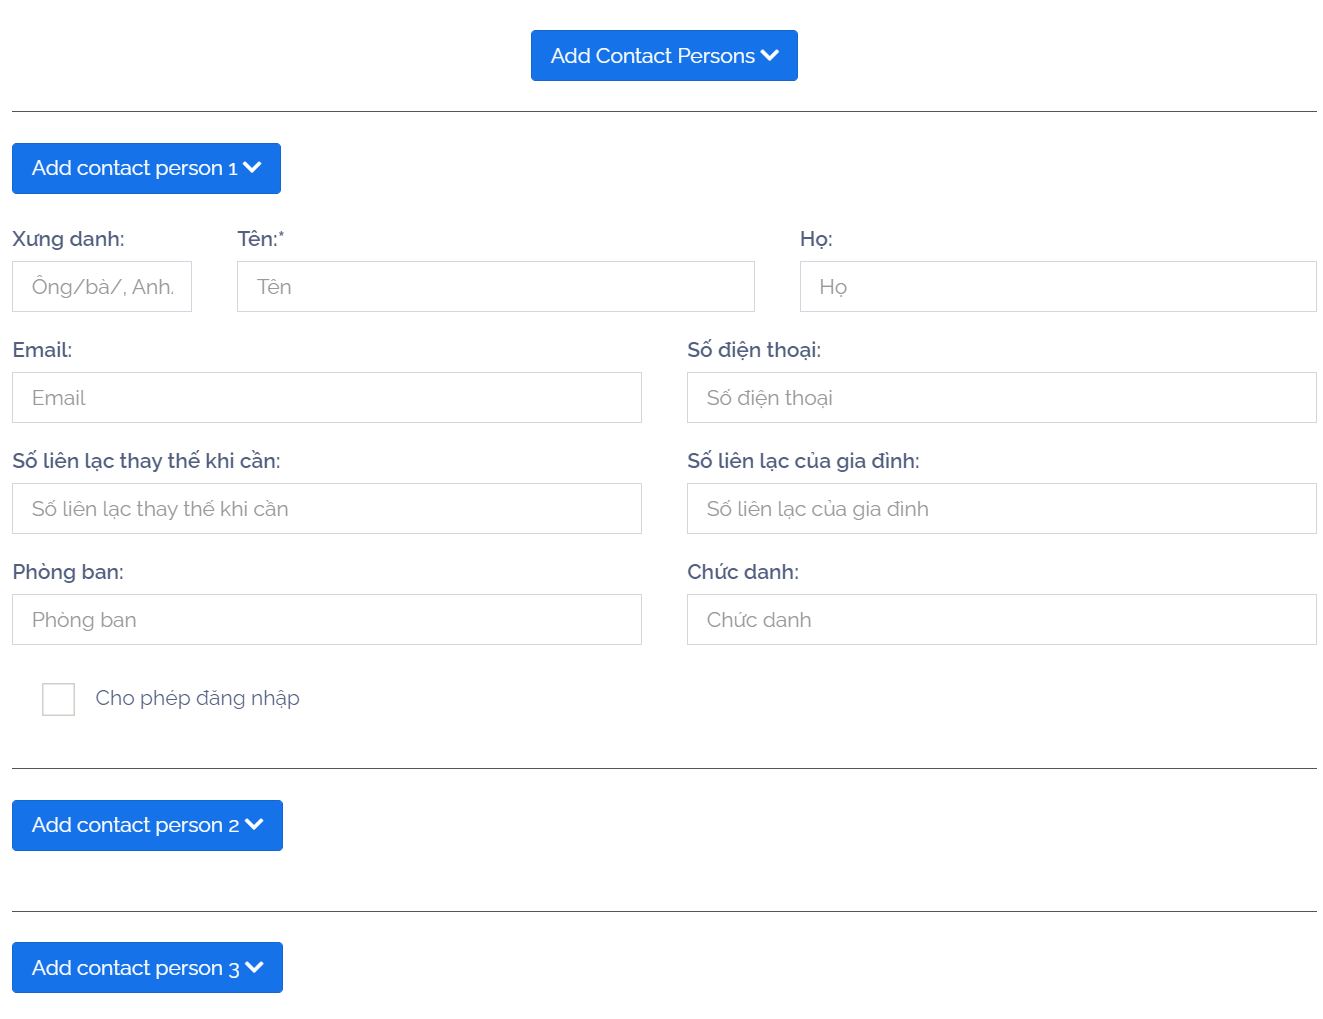The width and height of the screenshot is (1323, 1019).
Task: Click into the Phòng ban input
Action: 326,620
